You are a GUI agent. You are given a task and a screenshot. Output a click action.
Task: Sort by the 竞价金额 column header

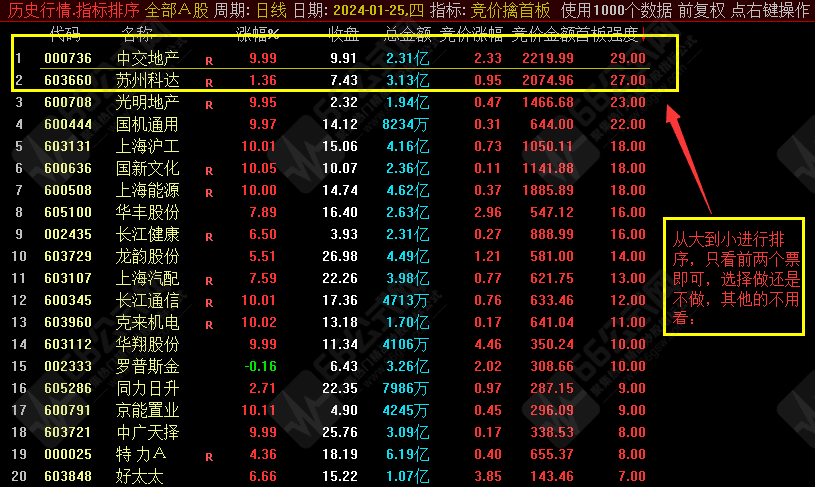coord(543,34)
